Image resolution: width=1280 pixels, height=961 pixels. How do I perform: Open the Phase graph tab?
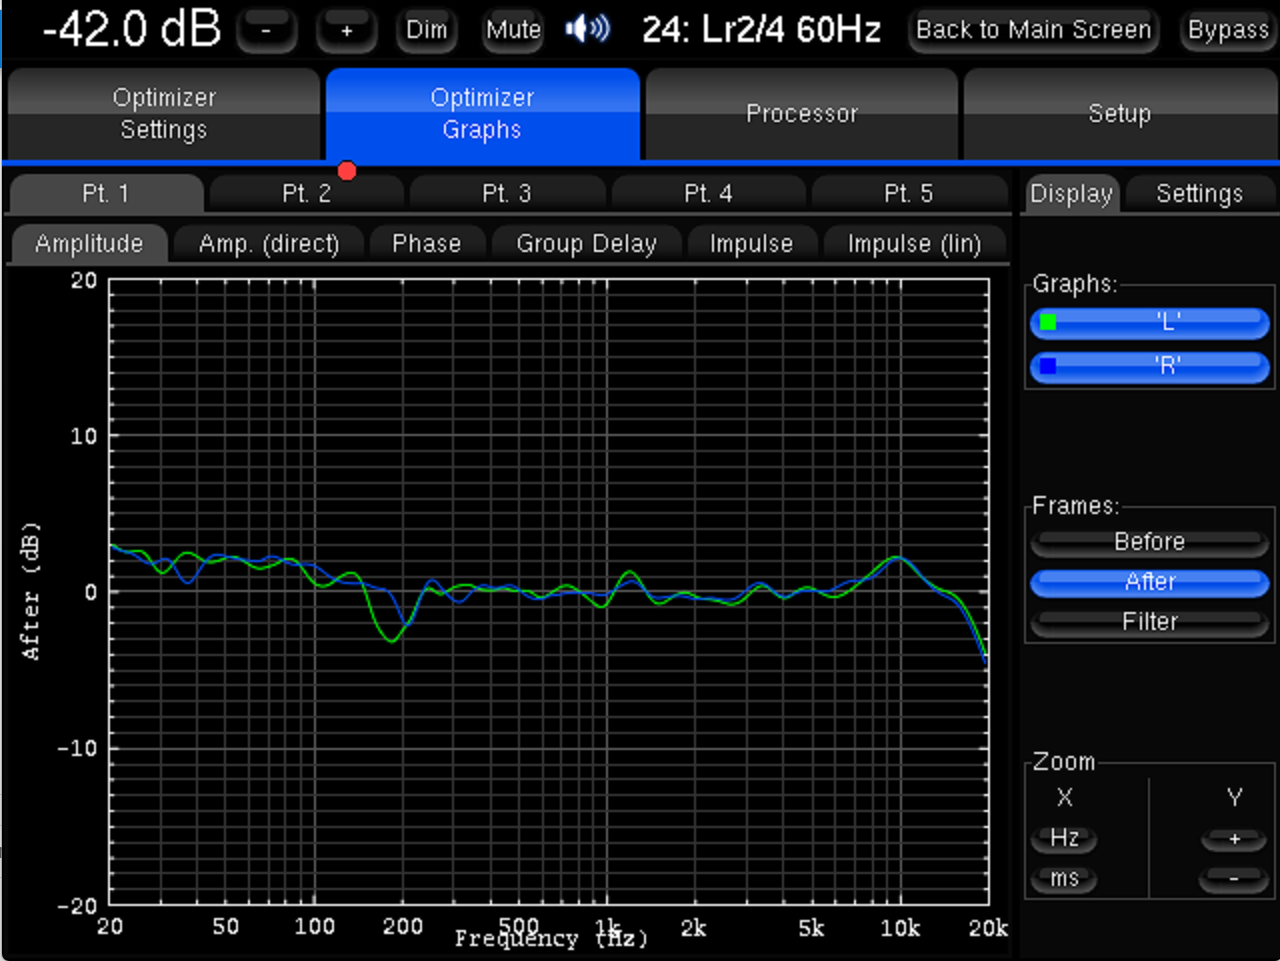[427, 244]
